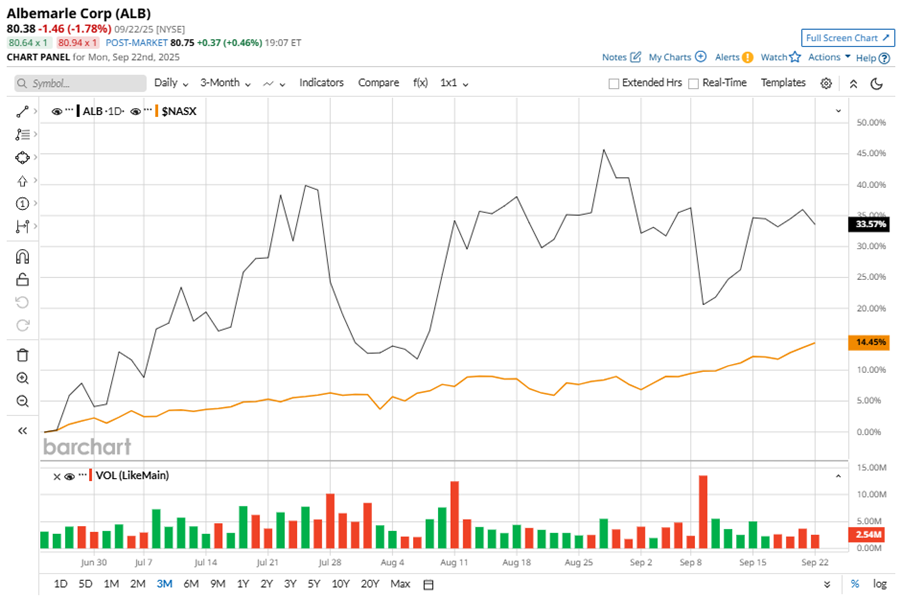Select the text and annotation list tool
The image size is (902, 598).
pos(22,135)
